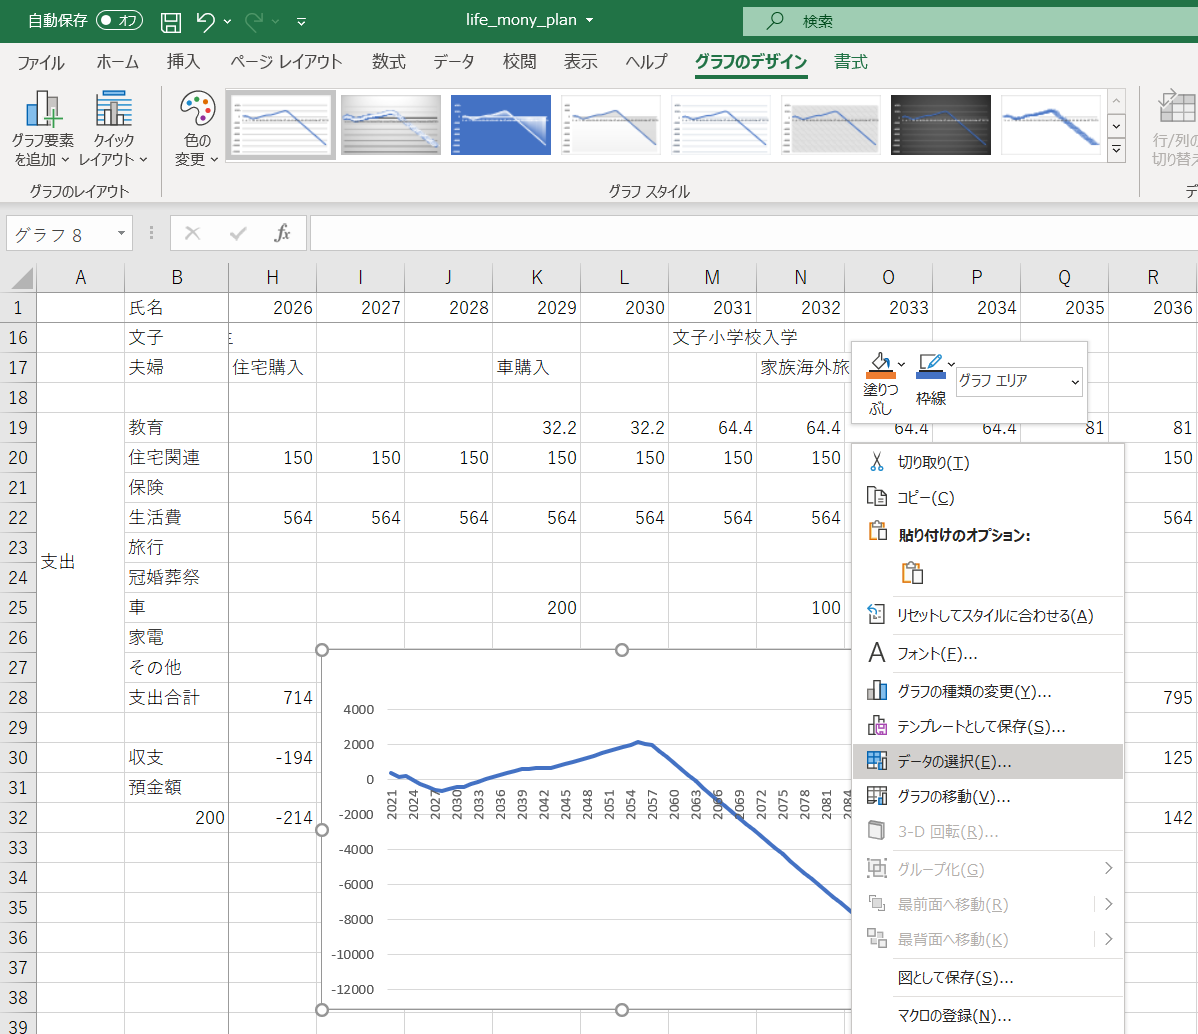Open the View (表示) tab
Screen dimensions: 1198x1034
[x=580, y=62]
